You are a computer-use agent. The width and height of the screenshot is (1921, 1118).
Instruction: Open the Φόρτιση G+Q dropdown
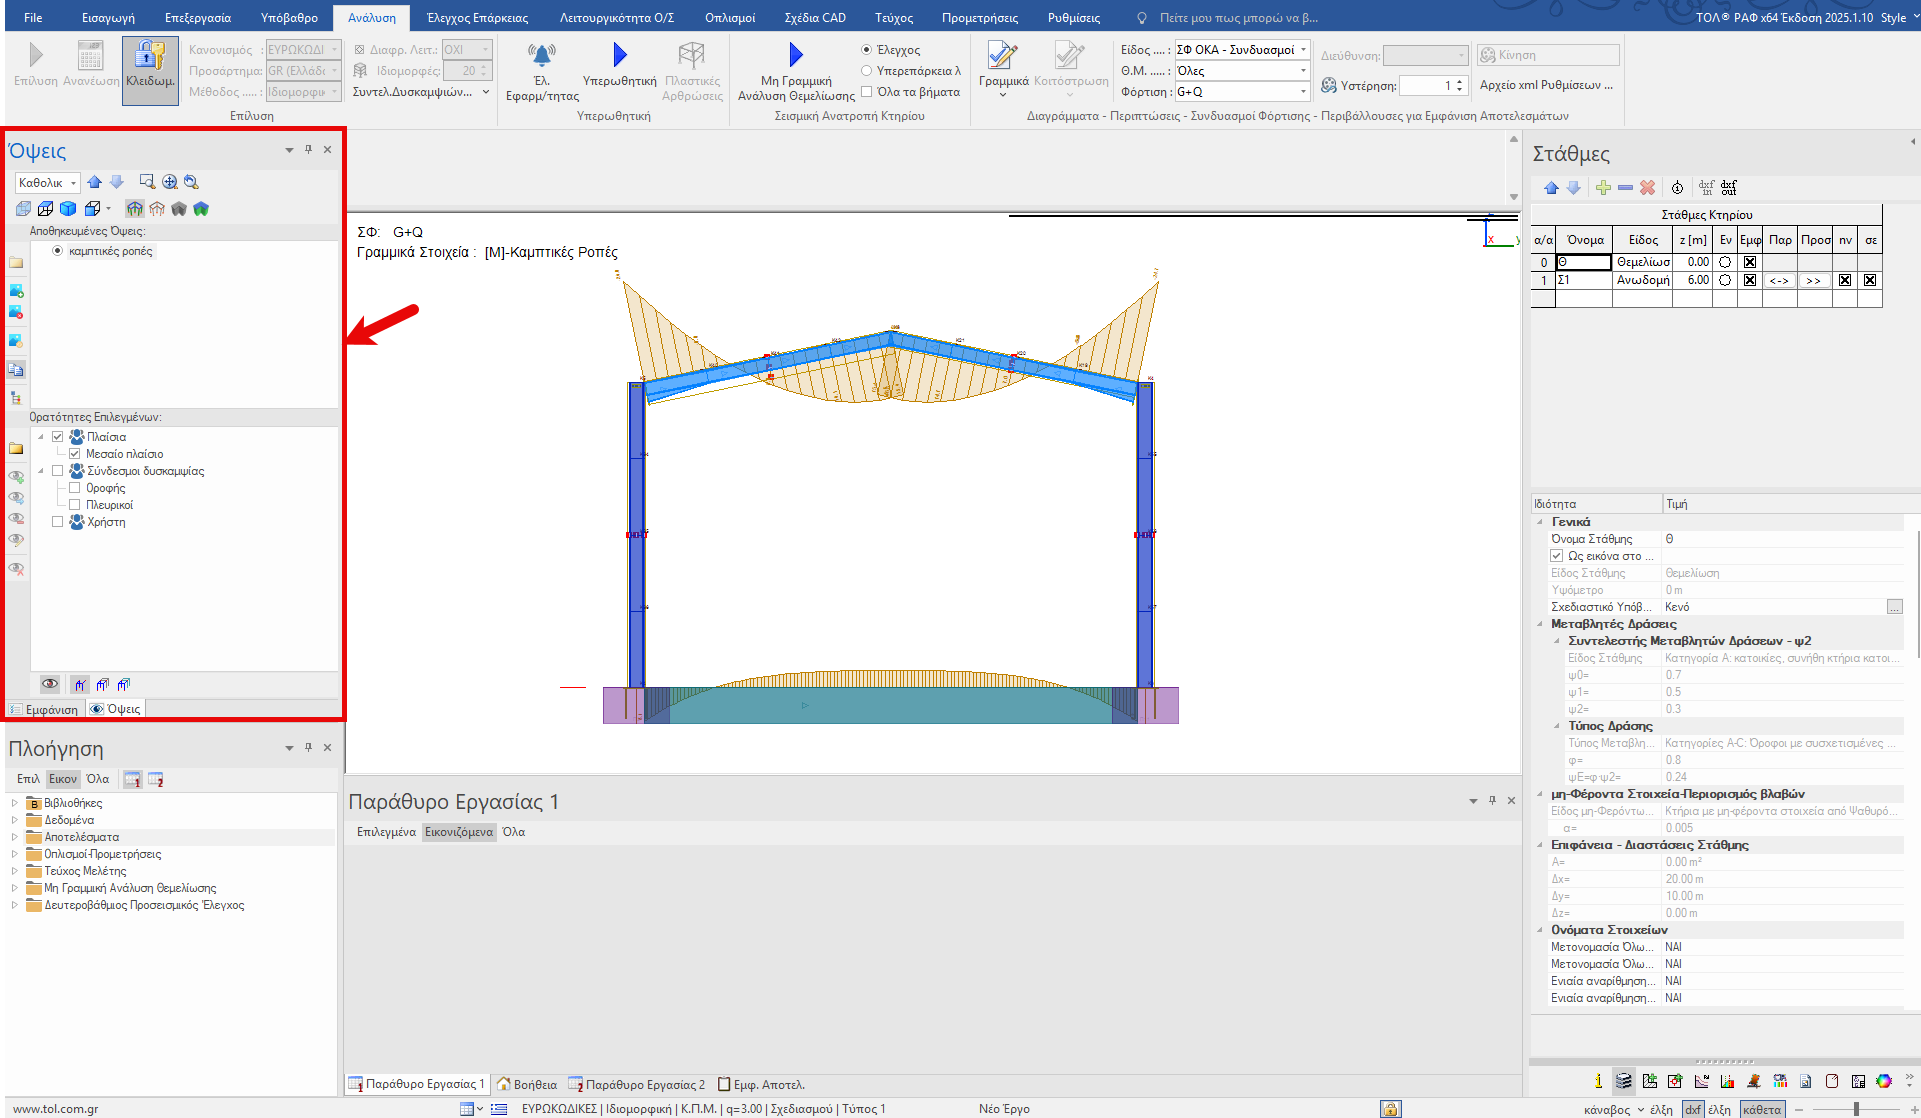[1303, 92]
